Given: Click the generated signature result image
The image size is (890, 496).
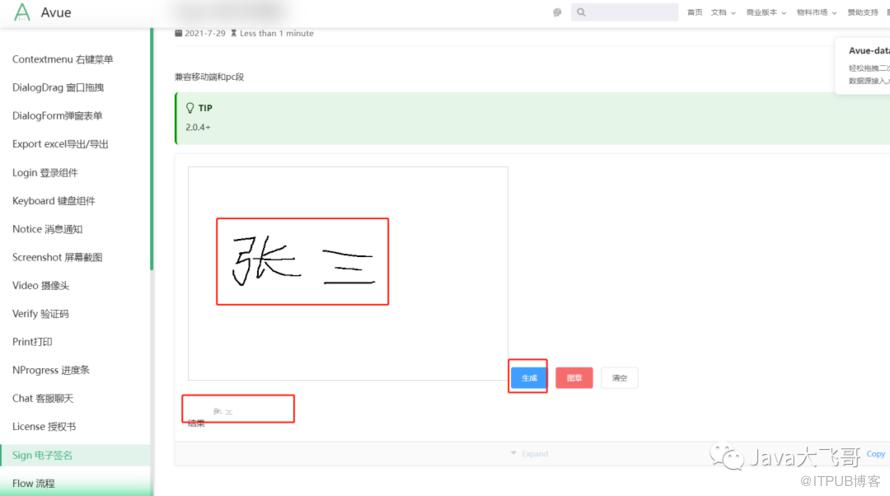Looking at the screenshot, I should (222, 411).
